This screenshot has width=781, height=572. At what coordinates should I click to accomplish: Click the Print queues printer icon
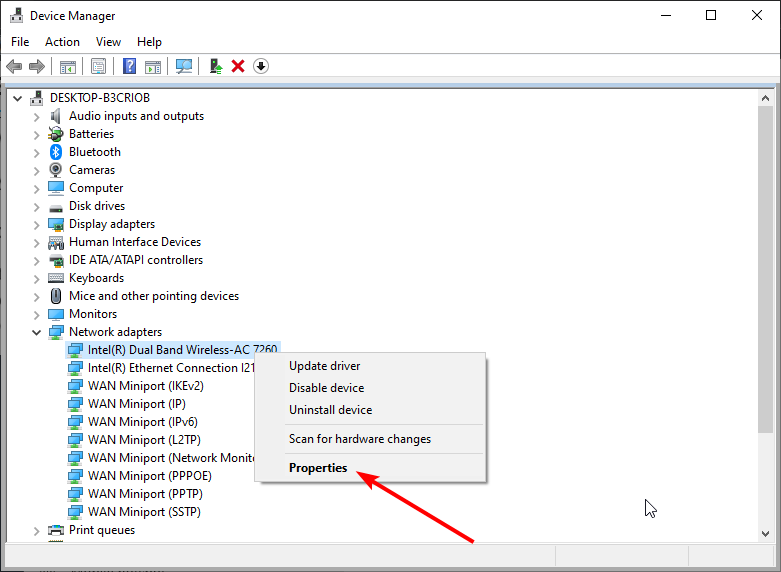coord(56,530)
